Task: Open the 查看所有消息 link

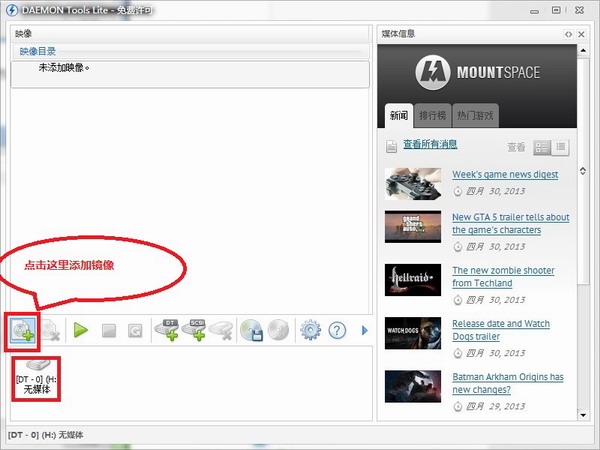Action: click(430, 144)
